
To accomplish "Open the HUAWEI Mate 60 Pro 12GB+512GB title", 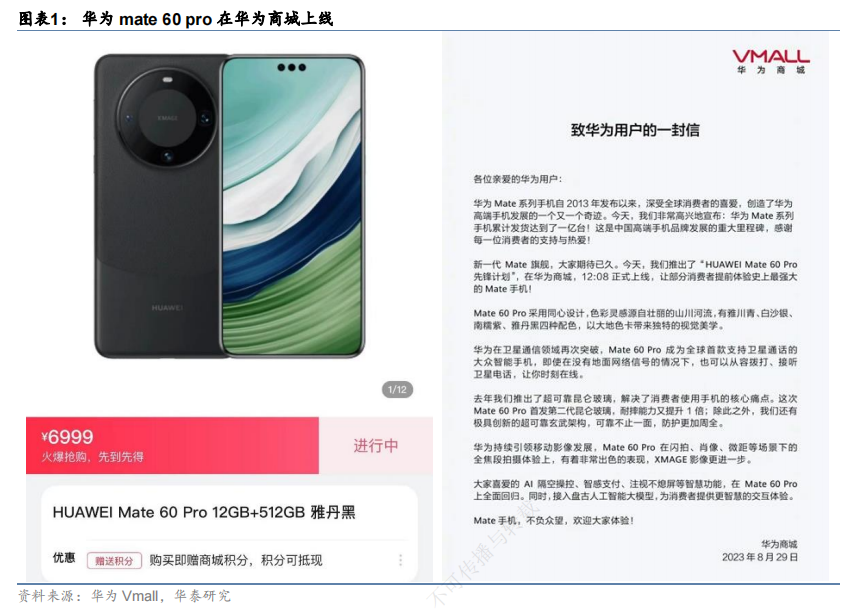I will [x=204, y=512].
